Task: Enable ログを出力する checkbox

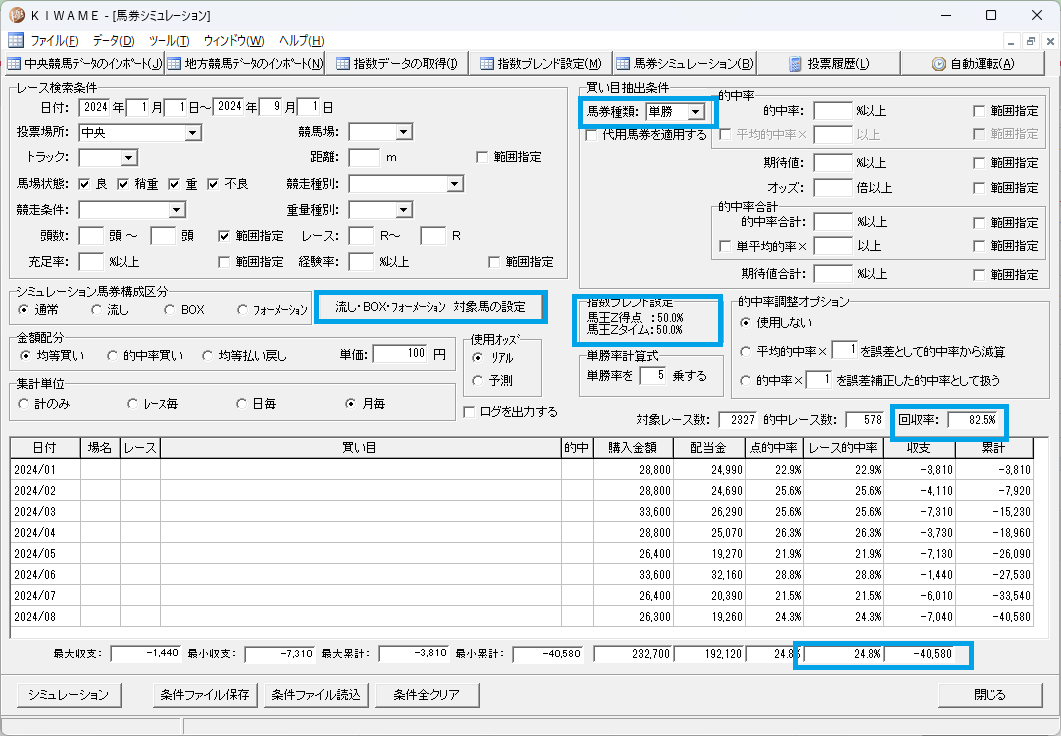Action: coord(468,411)
